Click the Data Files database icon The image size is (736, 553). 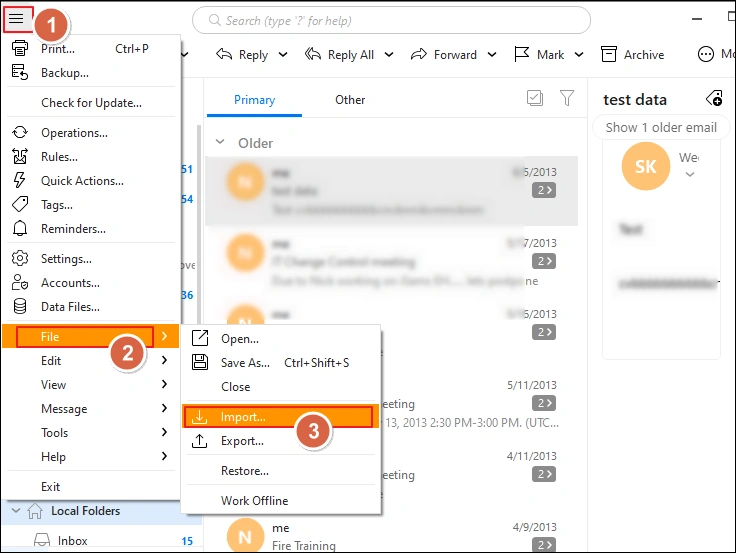click(x=20, y=306)
